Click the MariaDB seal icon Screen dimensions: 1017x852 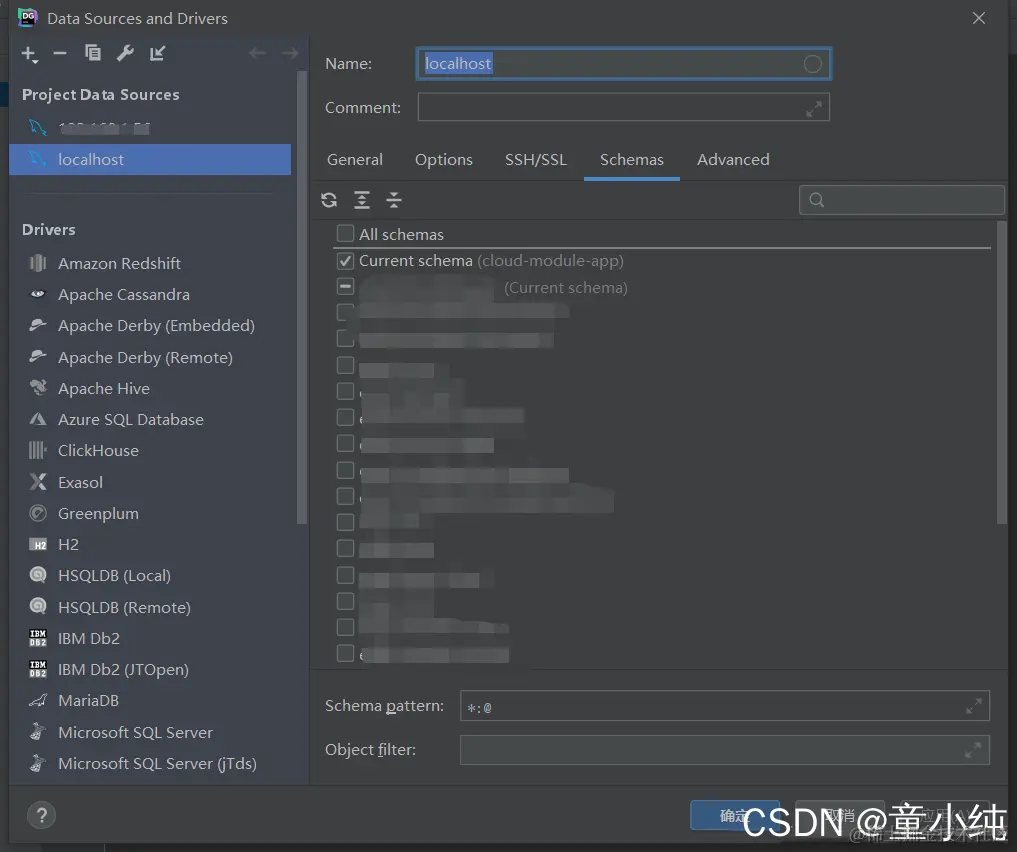[x=38, y=700]
